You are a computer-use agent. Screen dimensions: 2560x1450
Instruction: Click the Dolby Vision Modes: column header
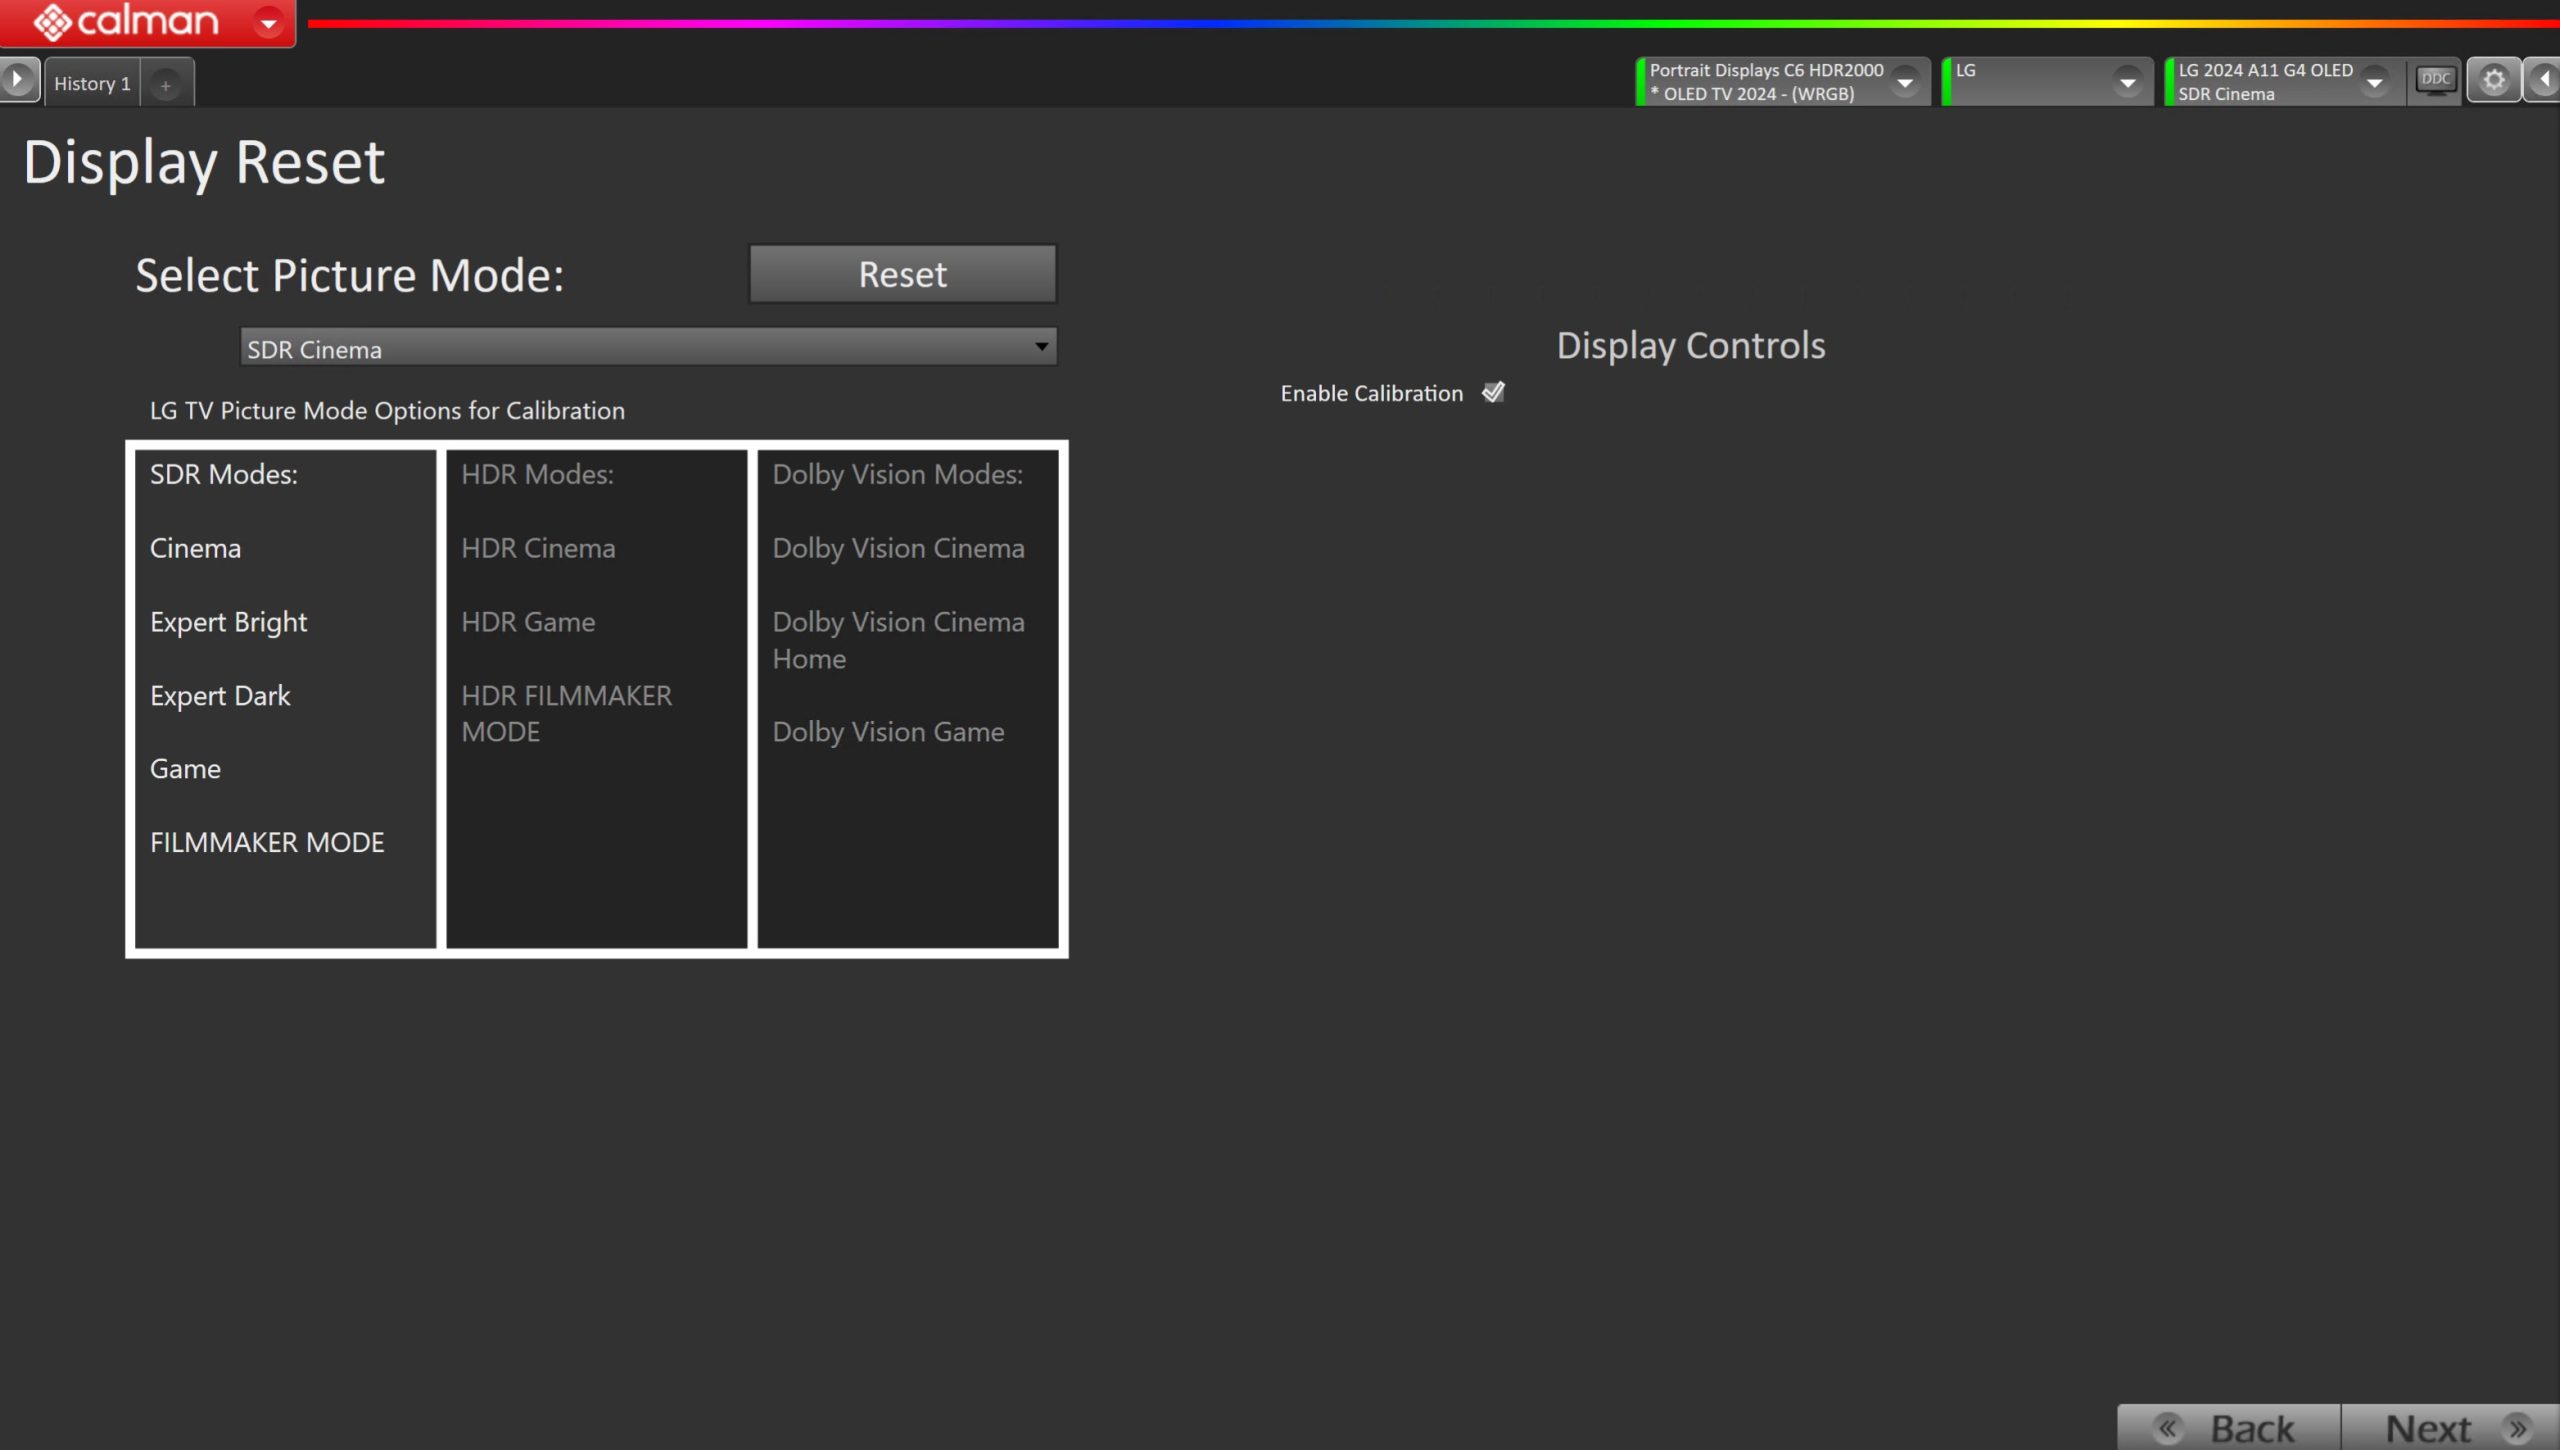pyautogui.click(x=897, y=474)
